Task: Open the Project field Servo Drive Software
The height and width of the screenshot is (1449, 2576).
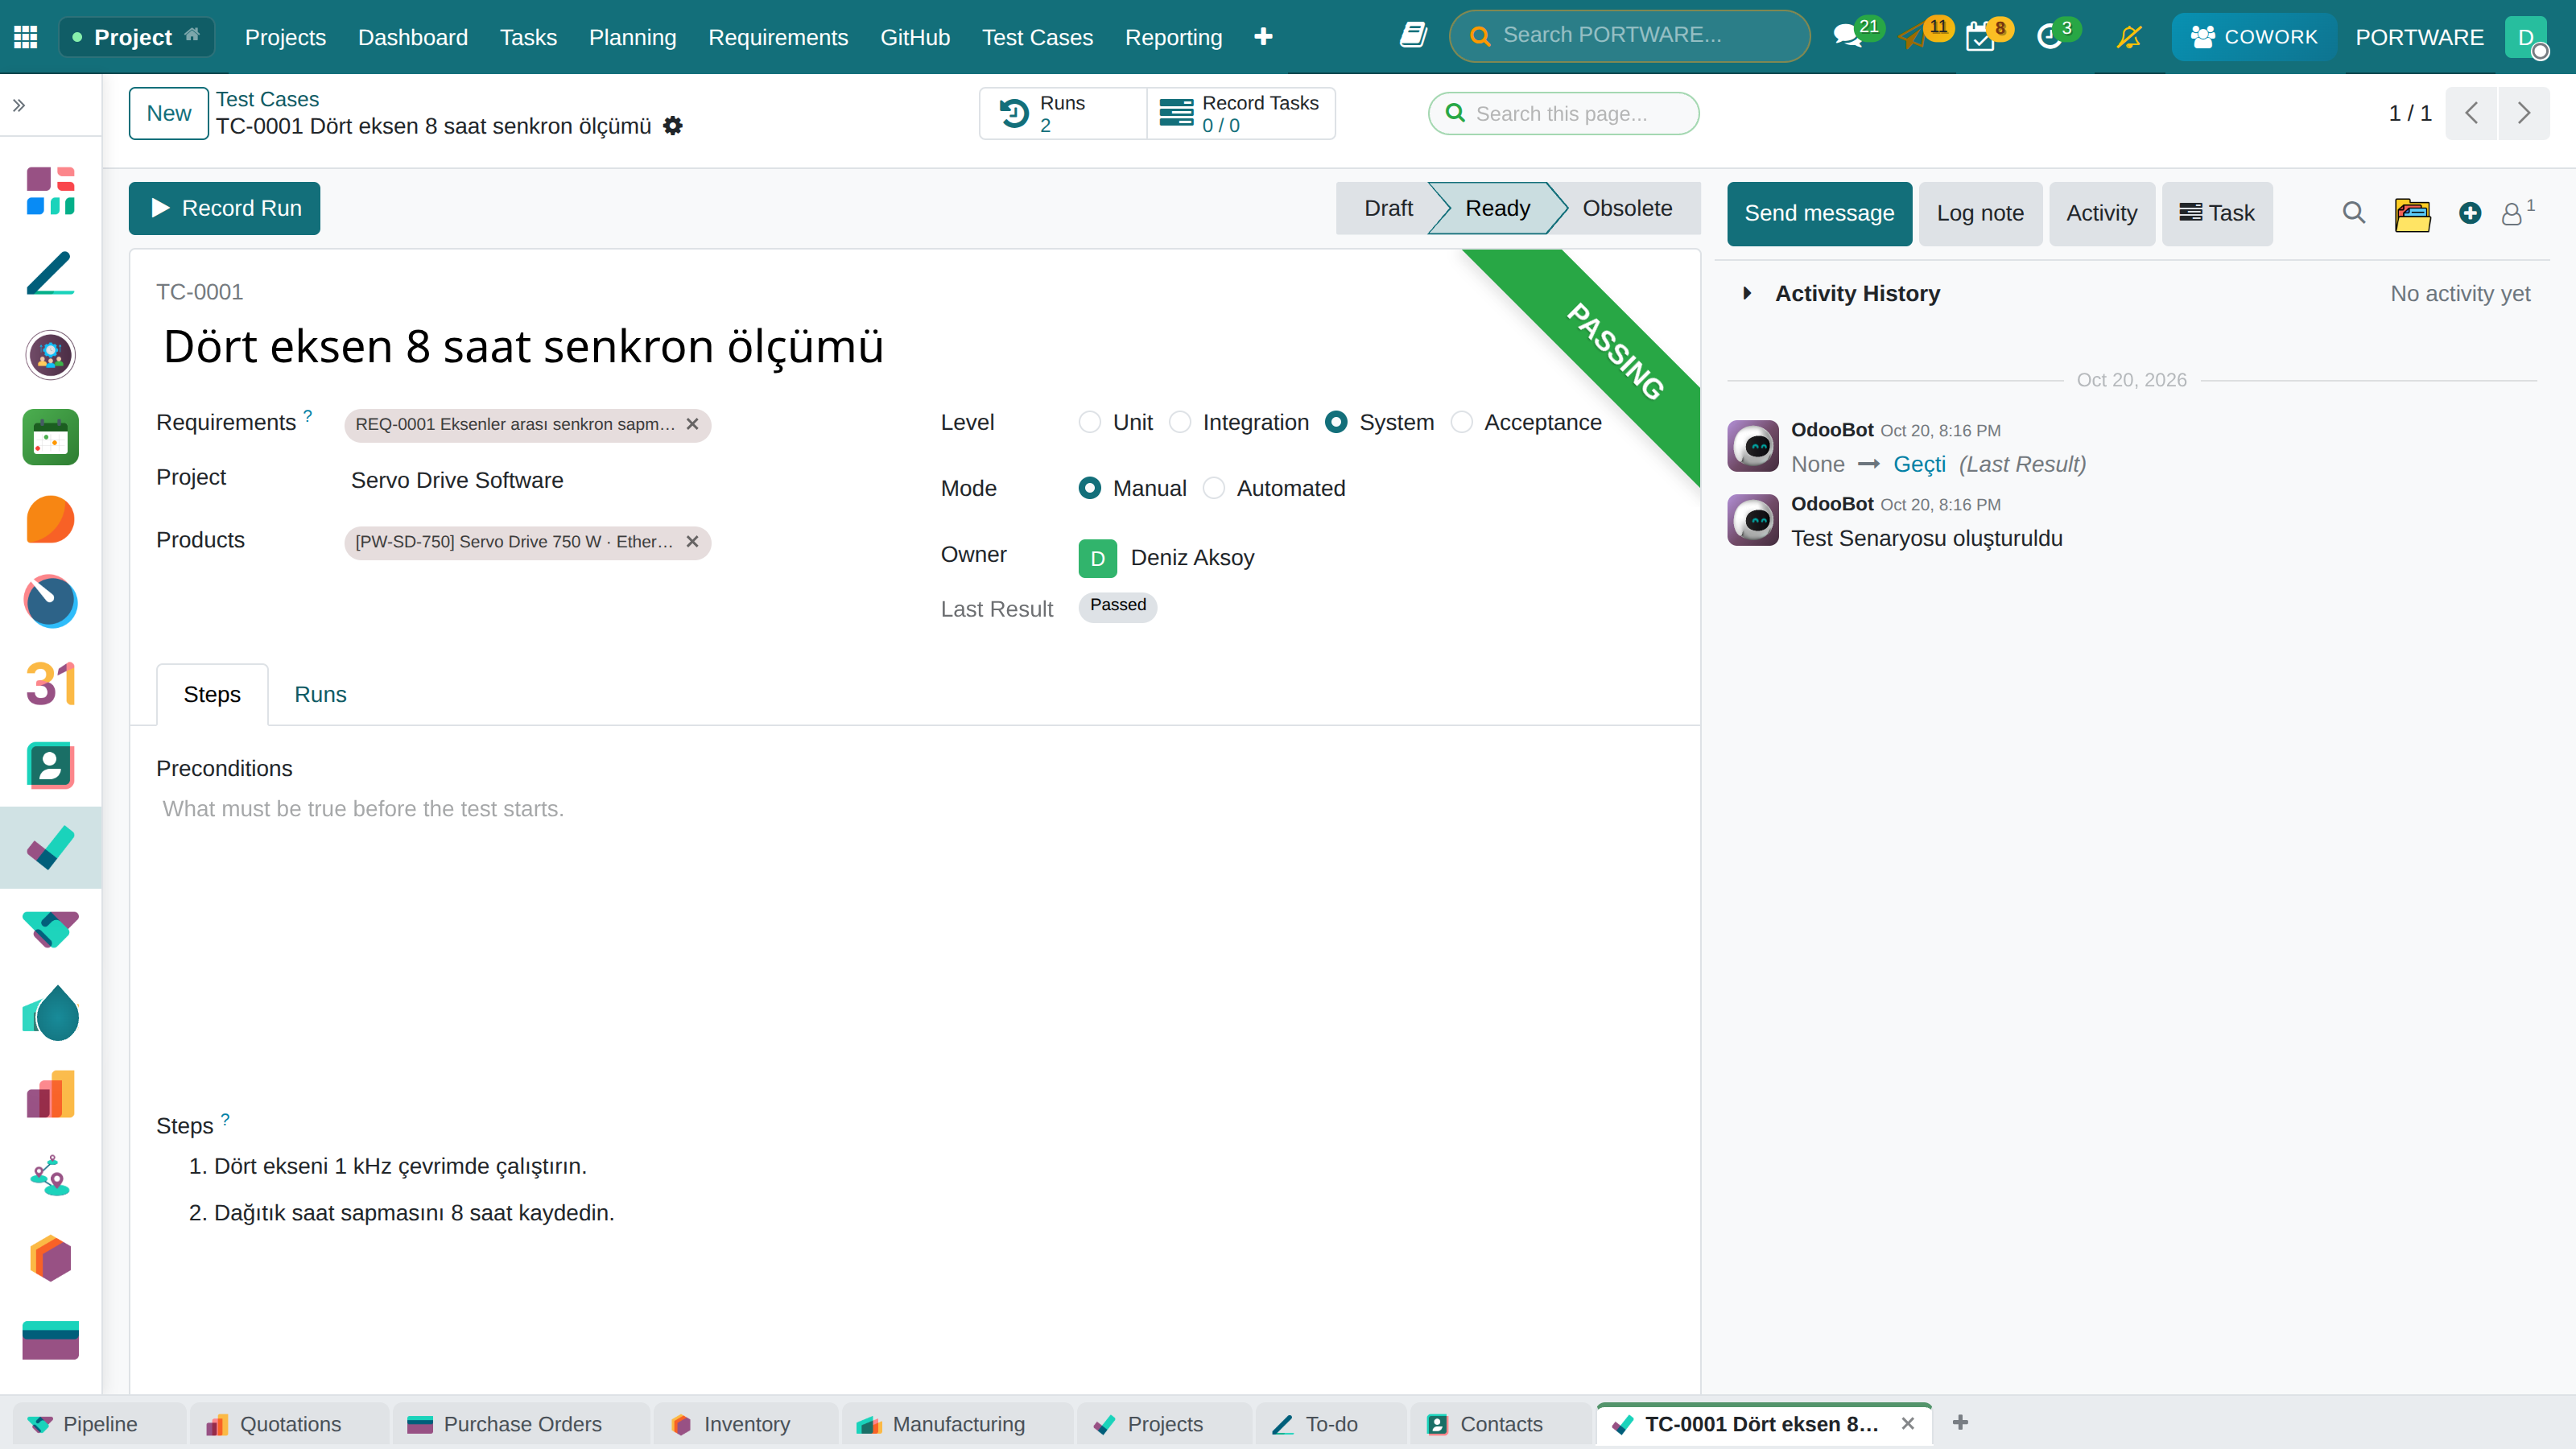Action: tap(457, 480)
